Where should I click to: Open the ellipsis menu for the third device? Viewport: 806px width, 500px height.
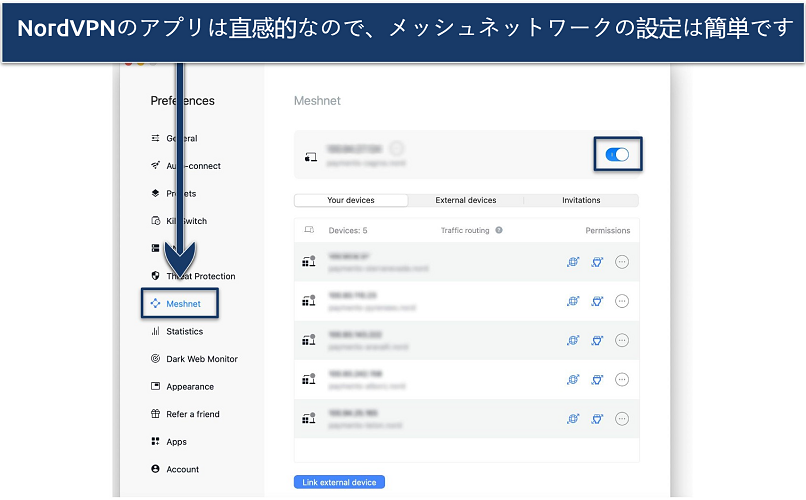(622, 340)
